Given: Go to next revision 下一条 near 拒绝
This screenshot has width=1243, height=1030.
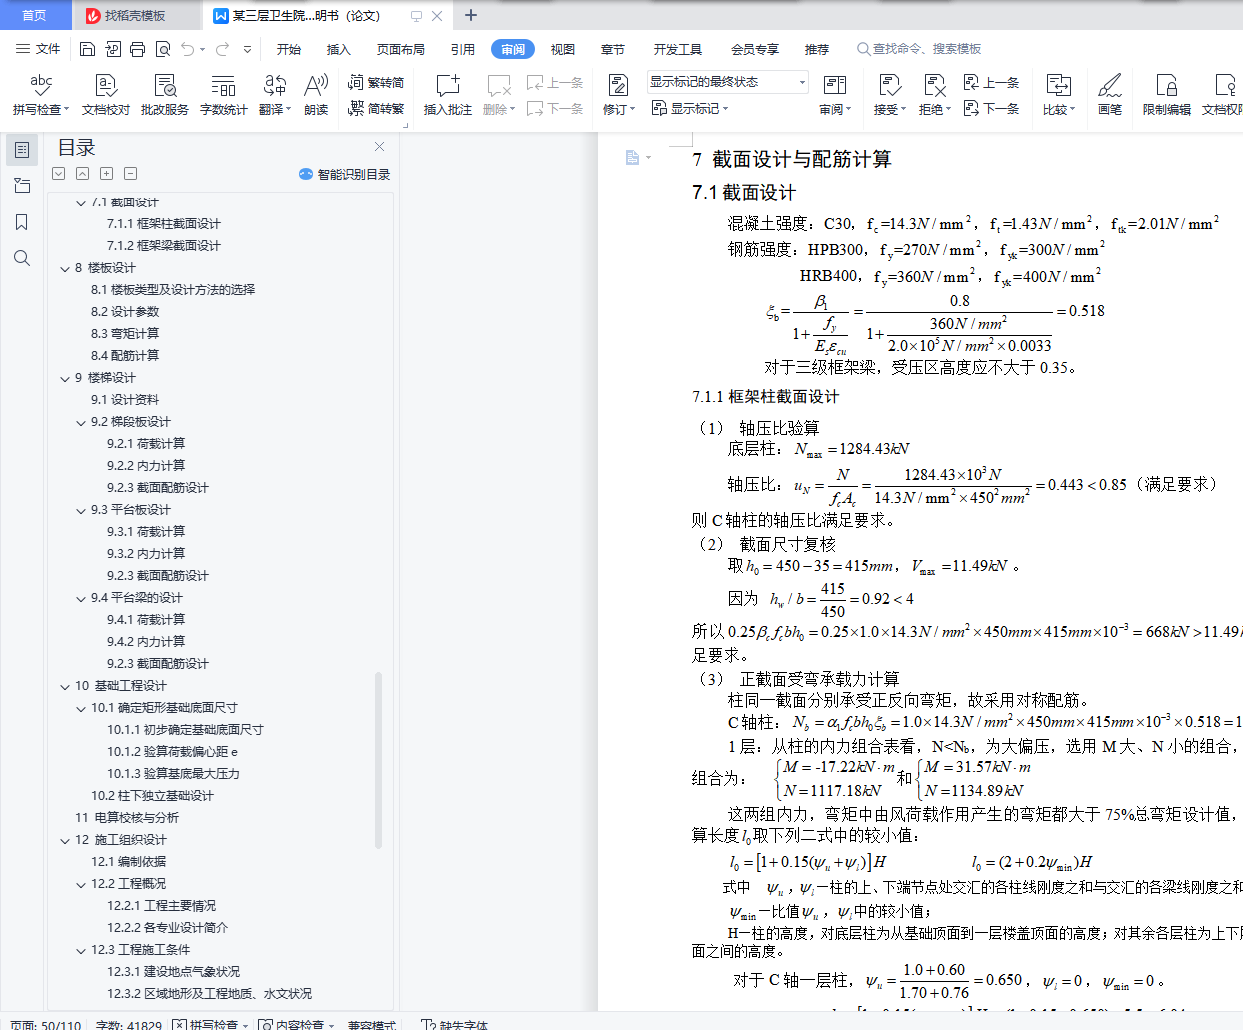Looking at the screenshot, I should click(992, 108).
